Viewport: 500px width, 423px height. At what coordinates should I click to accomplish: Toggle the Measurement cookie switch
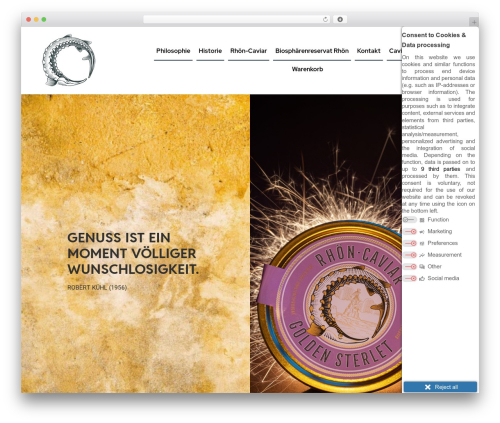click(x=410, y=255)
